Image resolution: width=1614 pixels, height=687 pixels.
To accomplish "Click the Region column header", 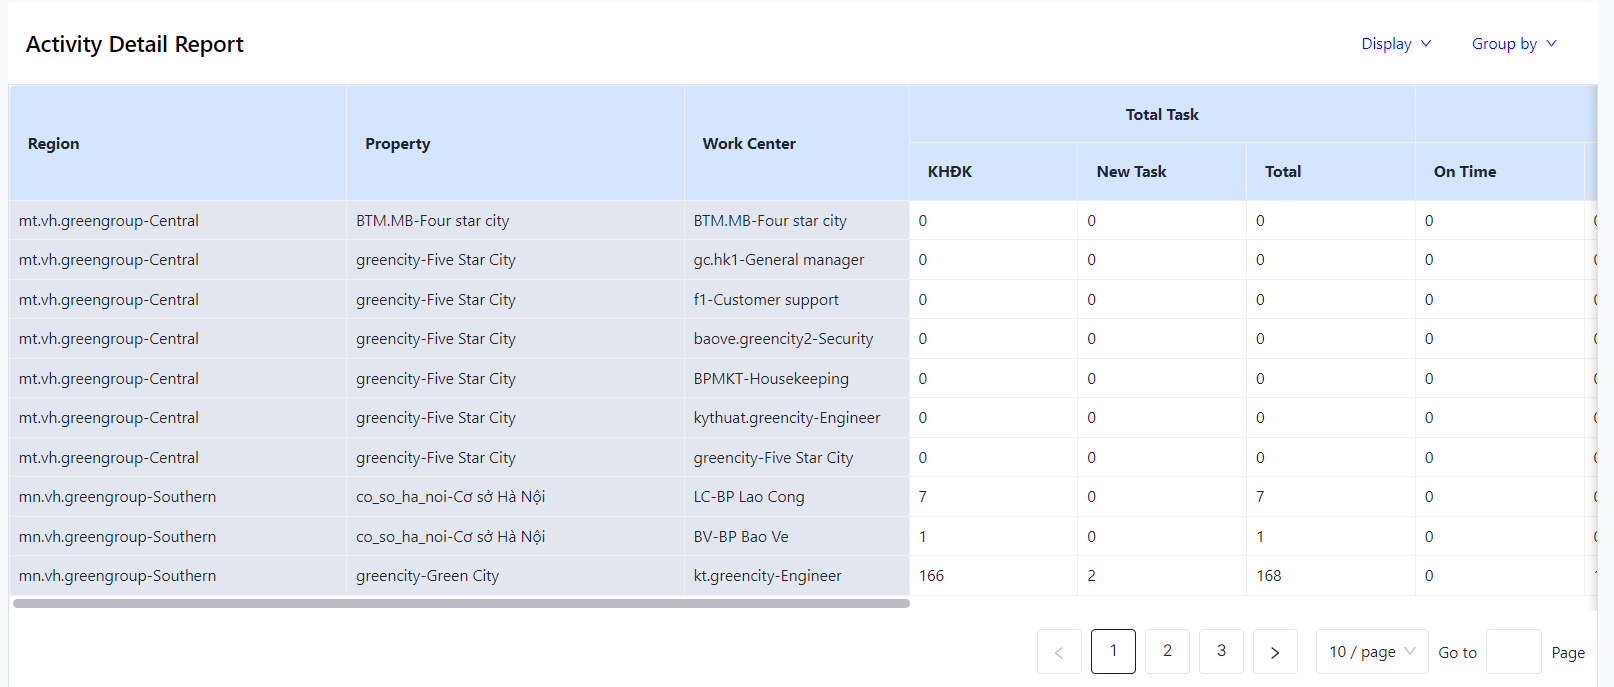I will (54, 144).
